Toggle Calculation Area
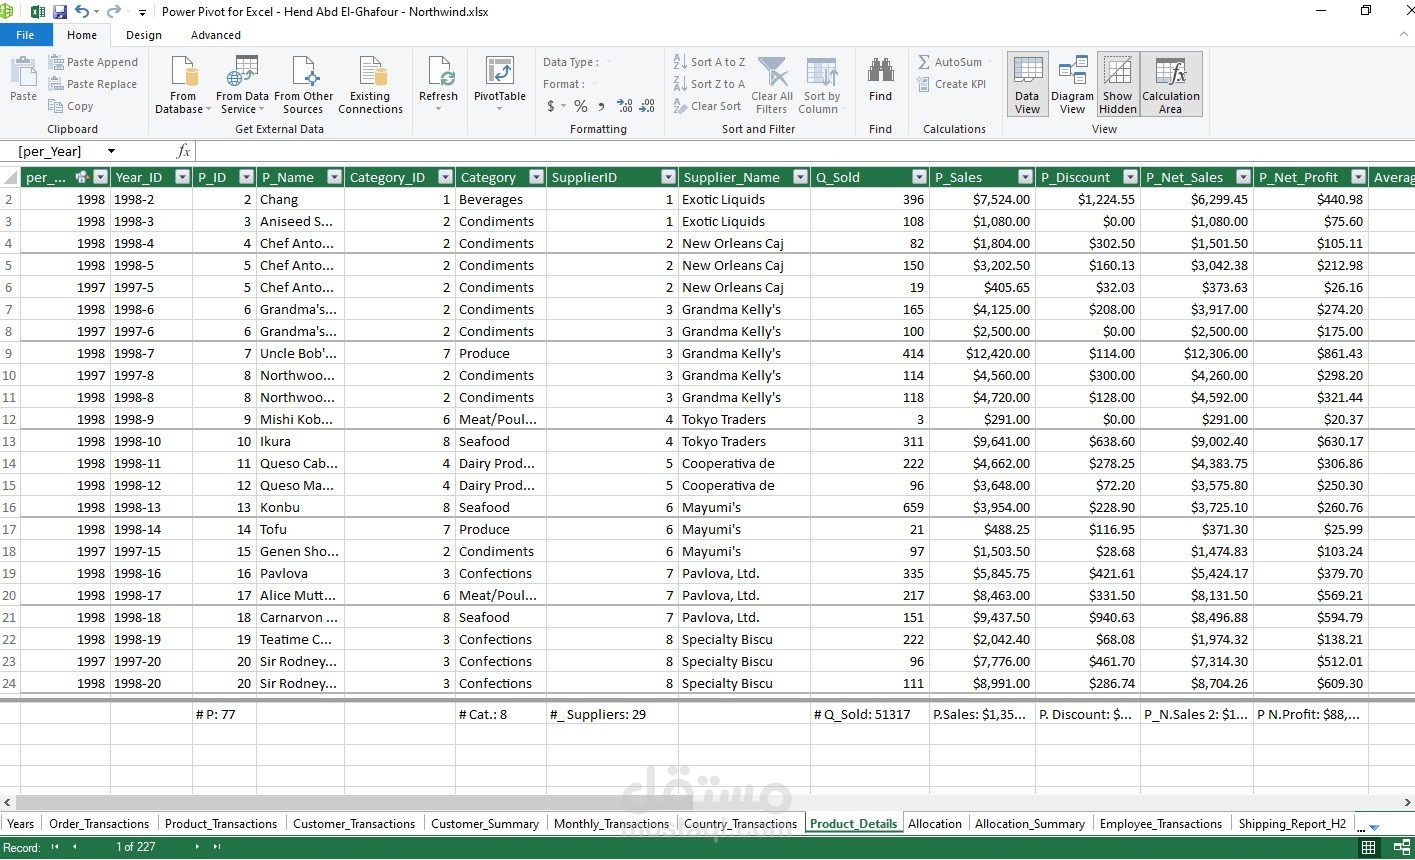Viewport: 1415px width, 860px height. pos(1171,85)
